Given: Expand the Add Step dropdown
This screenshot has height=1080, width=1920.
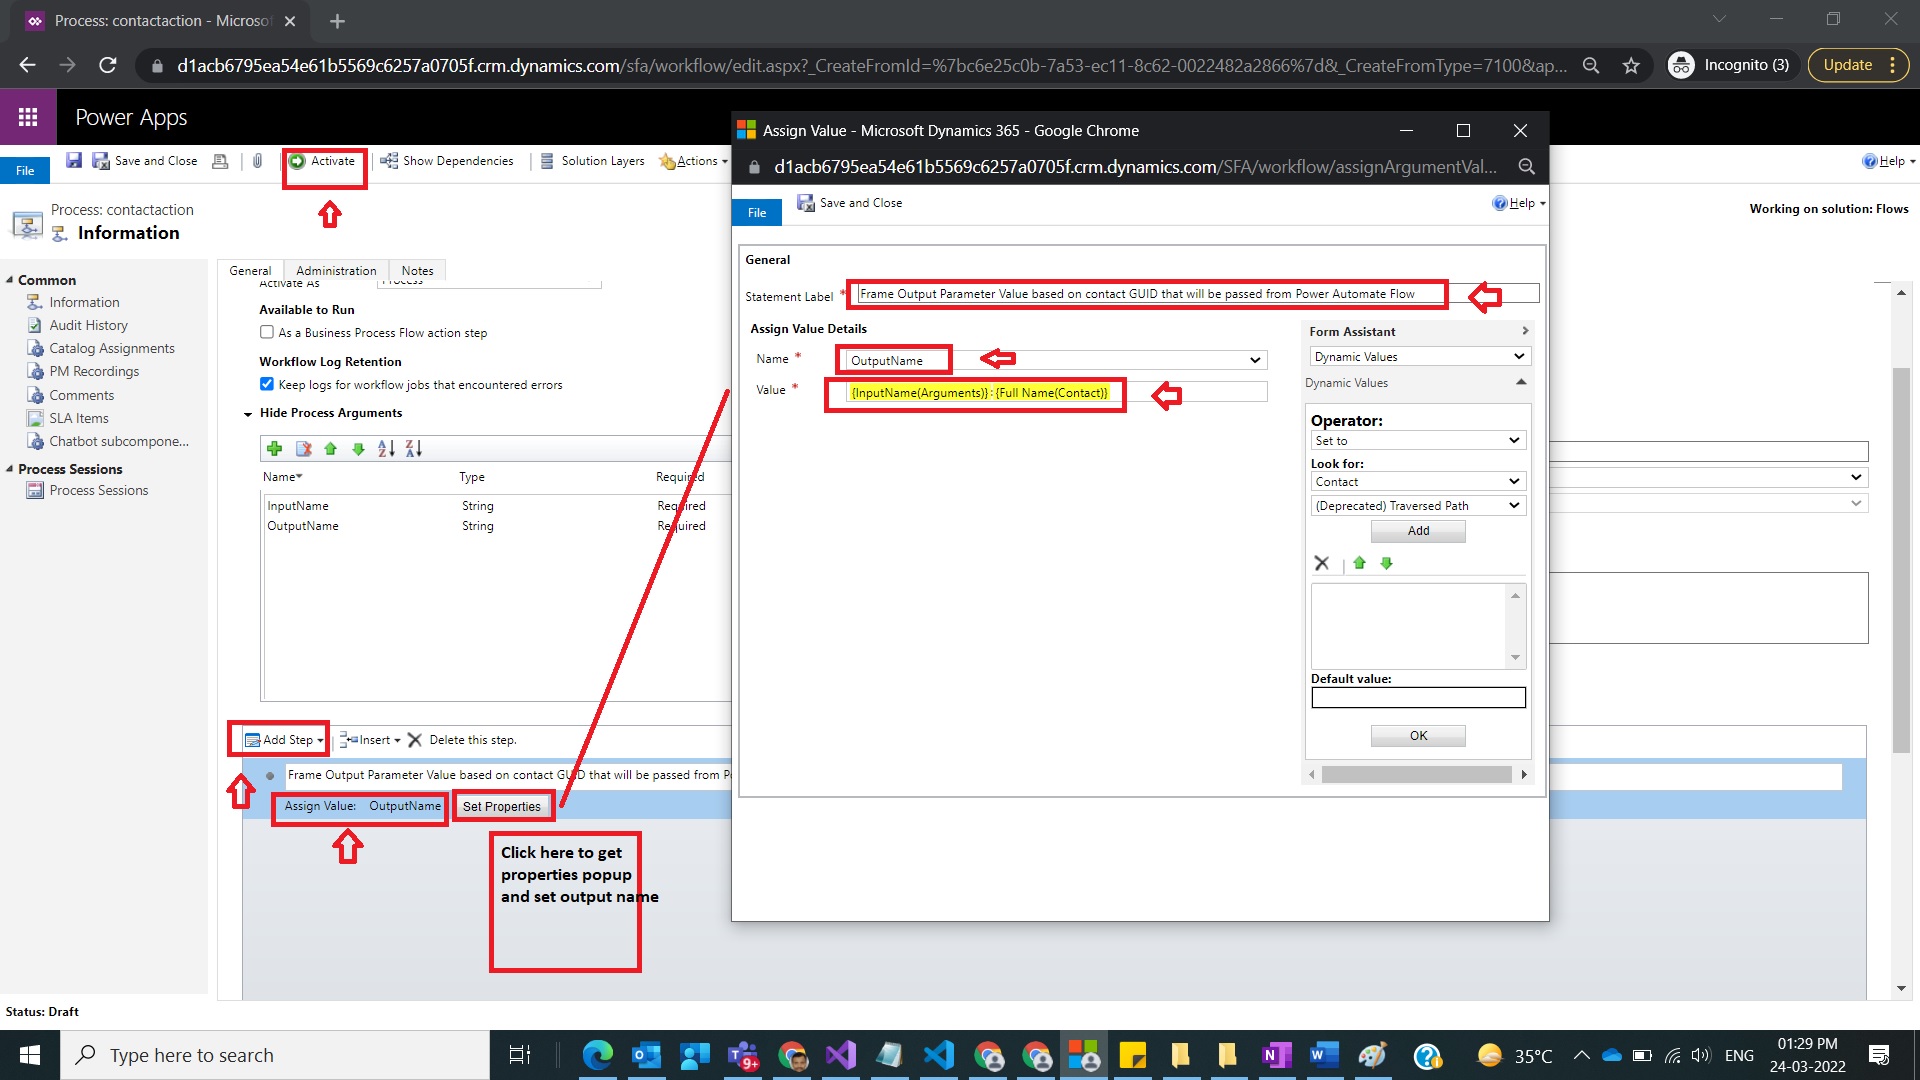Looking at the screenshot, I should click(318, 739).
